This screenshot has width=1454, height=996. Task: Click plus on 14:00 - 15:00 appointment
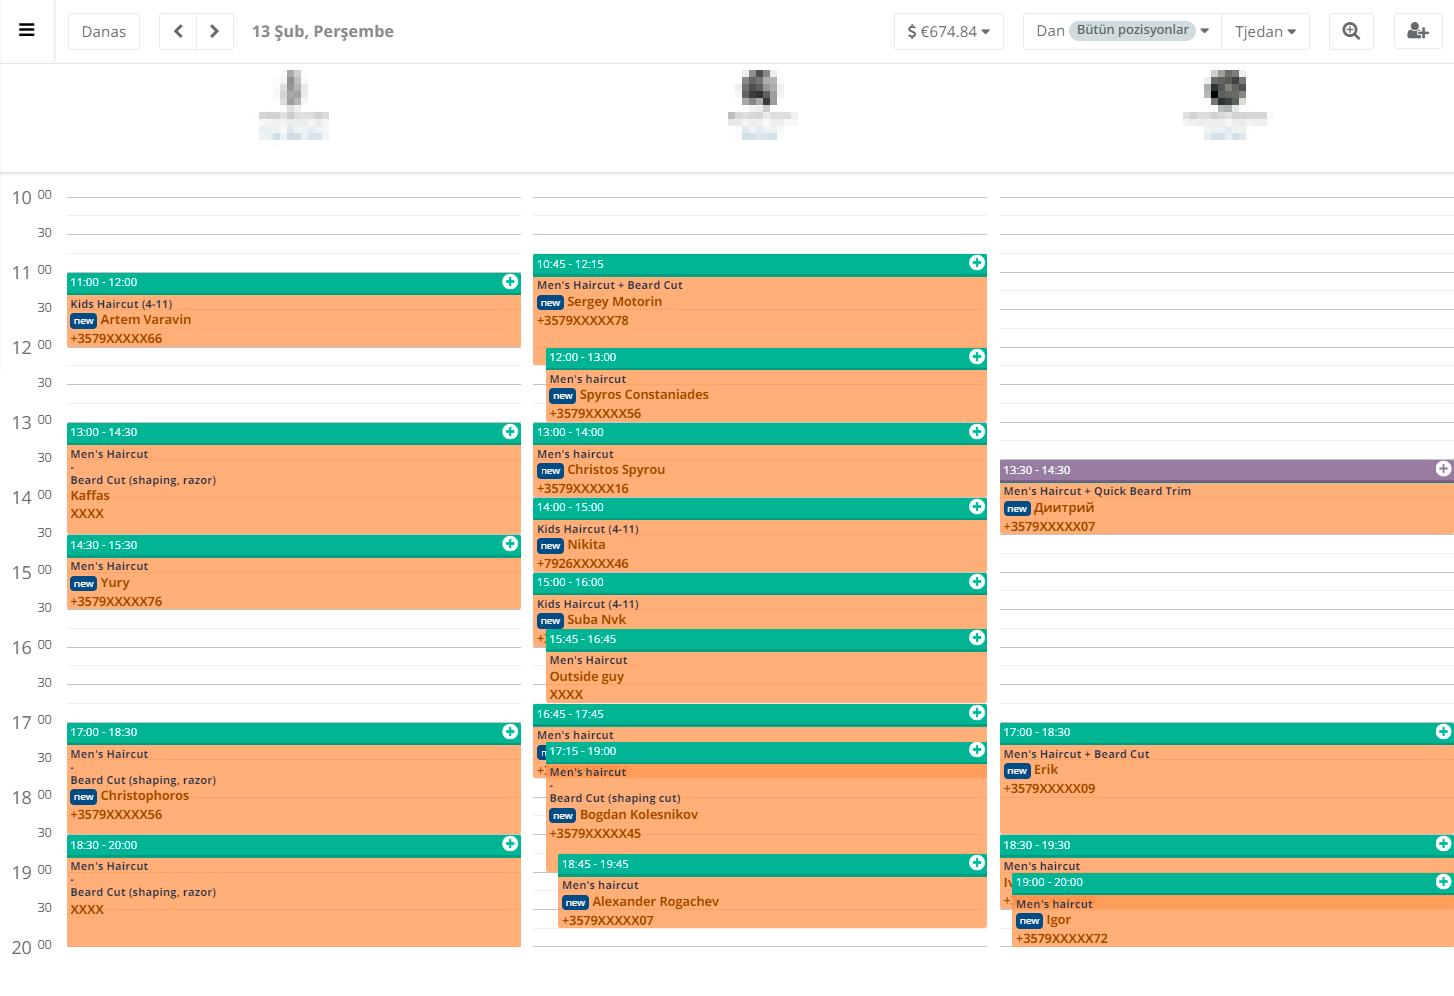[x=977, y=507]
